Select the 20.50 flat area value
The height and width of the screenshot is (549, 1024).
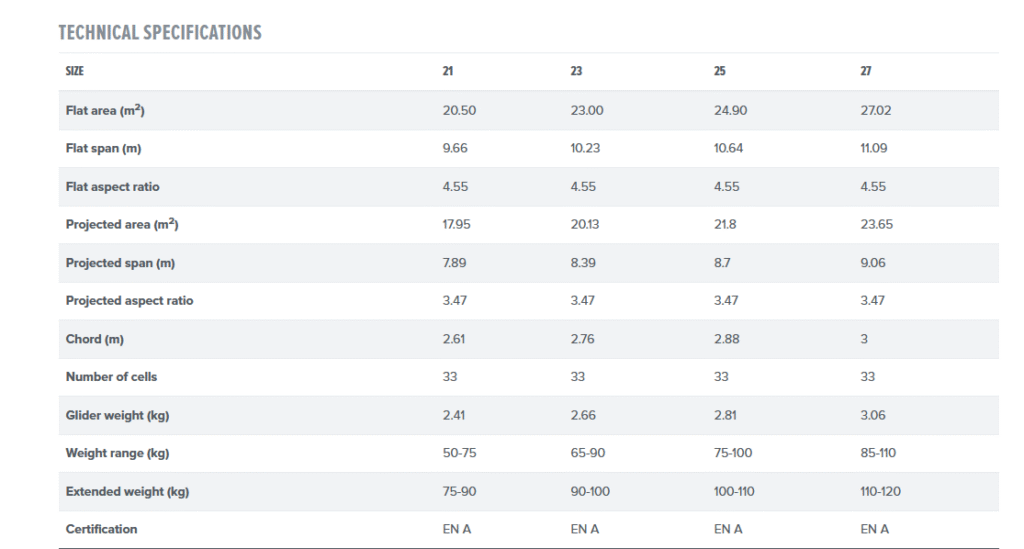point(459,110)
